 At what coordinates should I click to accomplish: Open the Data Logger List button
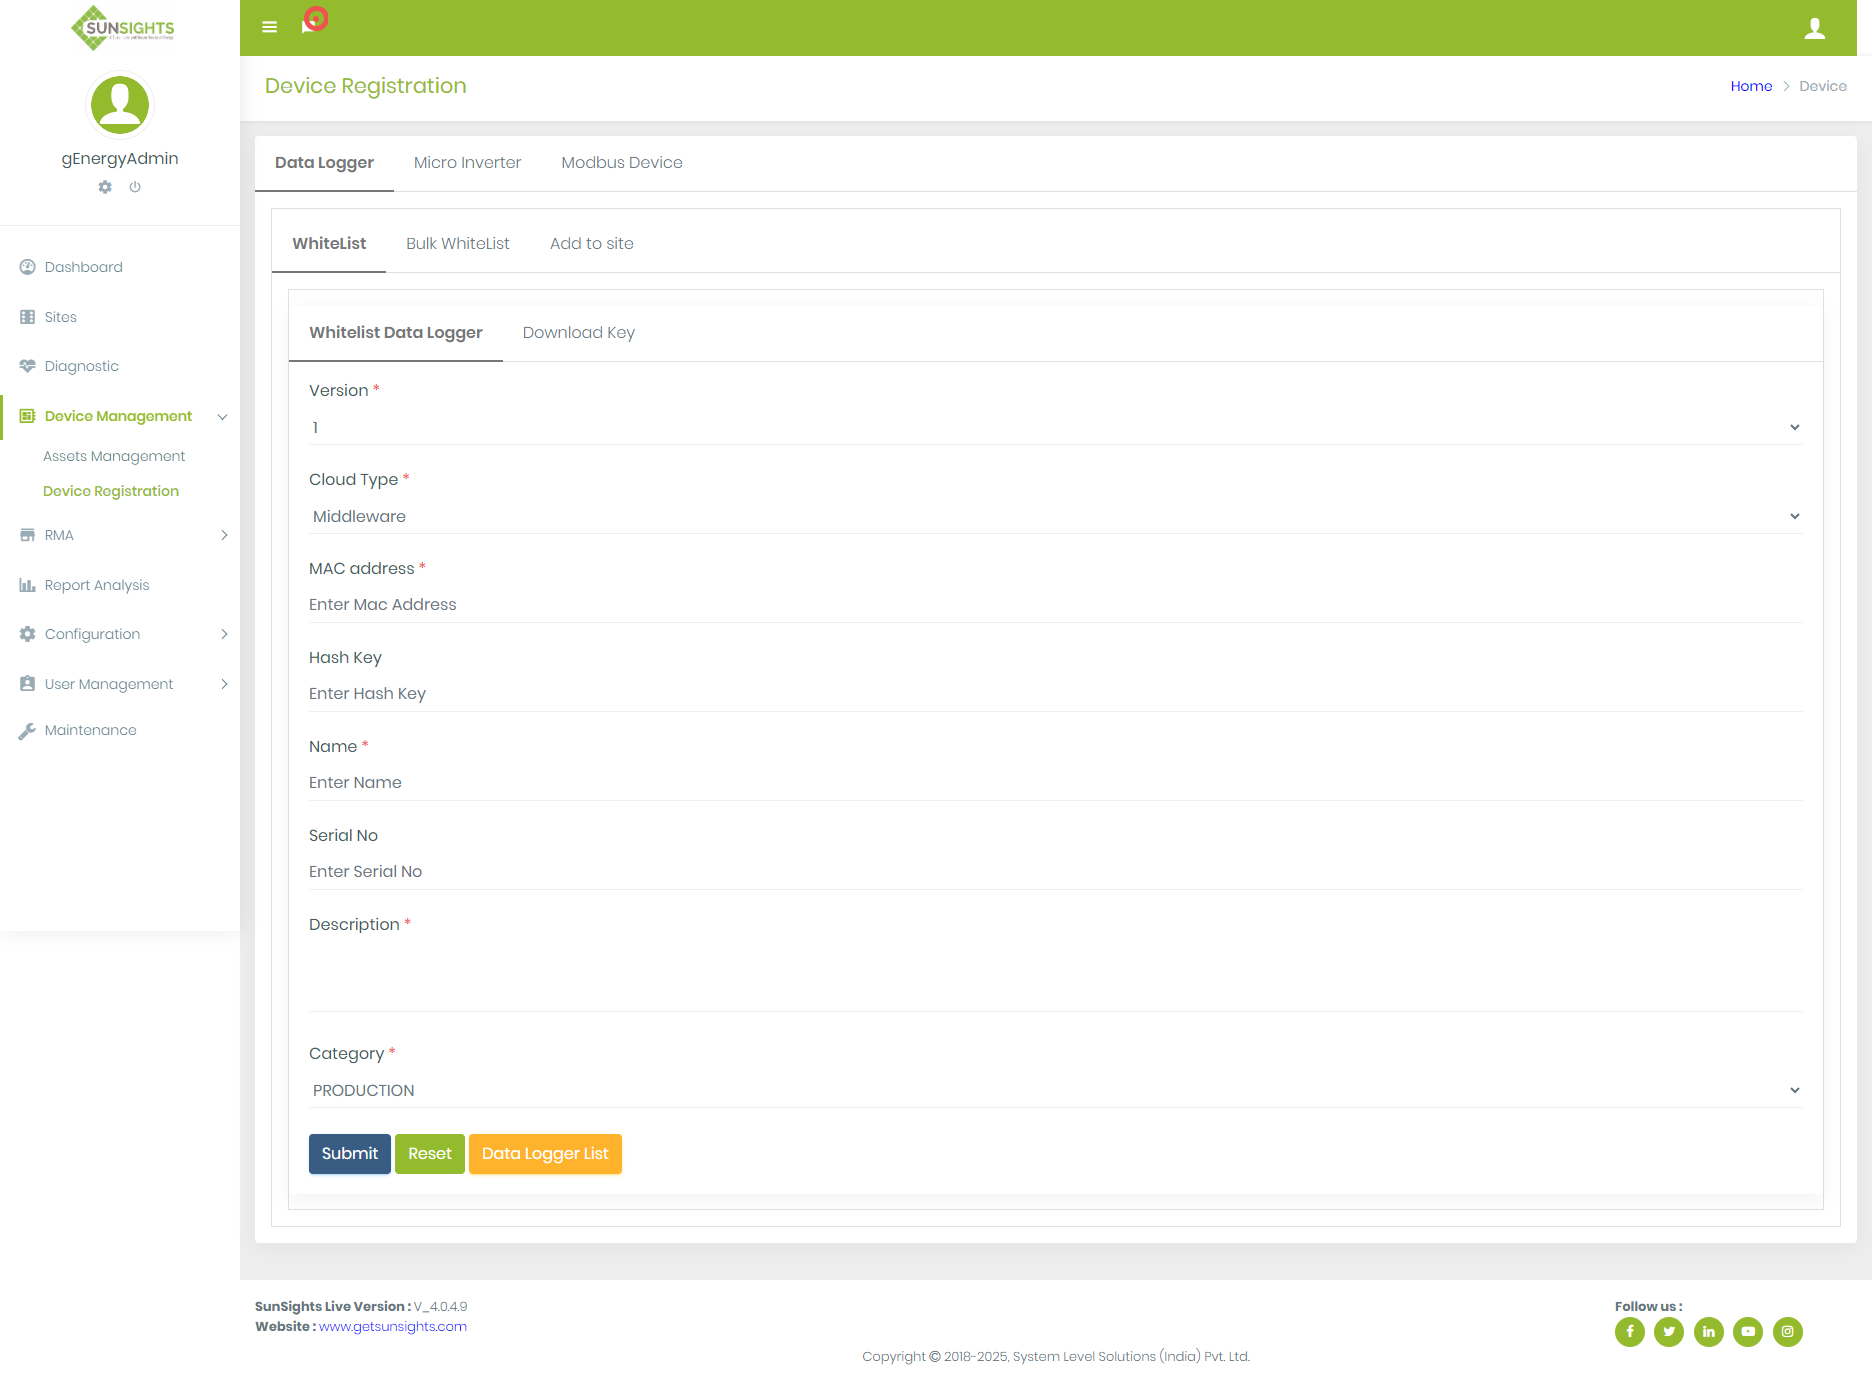coord(545,1154)
